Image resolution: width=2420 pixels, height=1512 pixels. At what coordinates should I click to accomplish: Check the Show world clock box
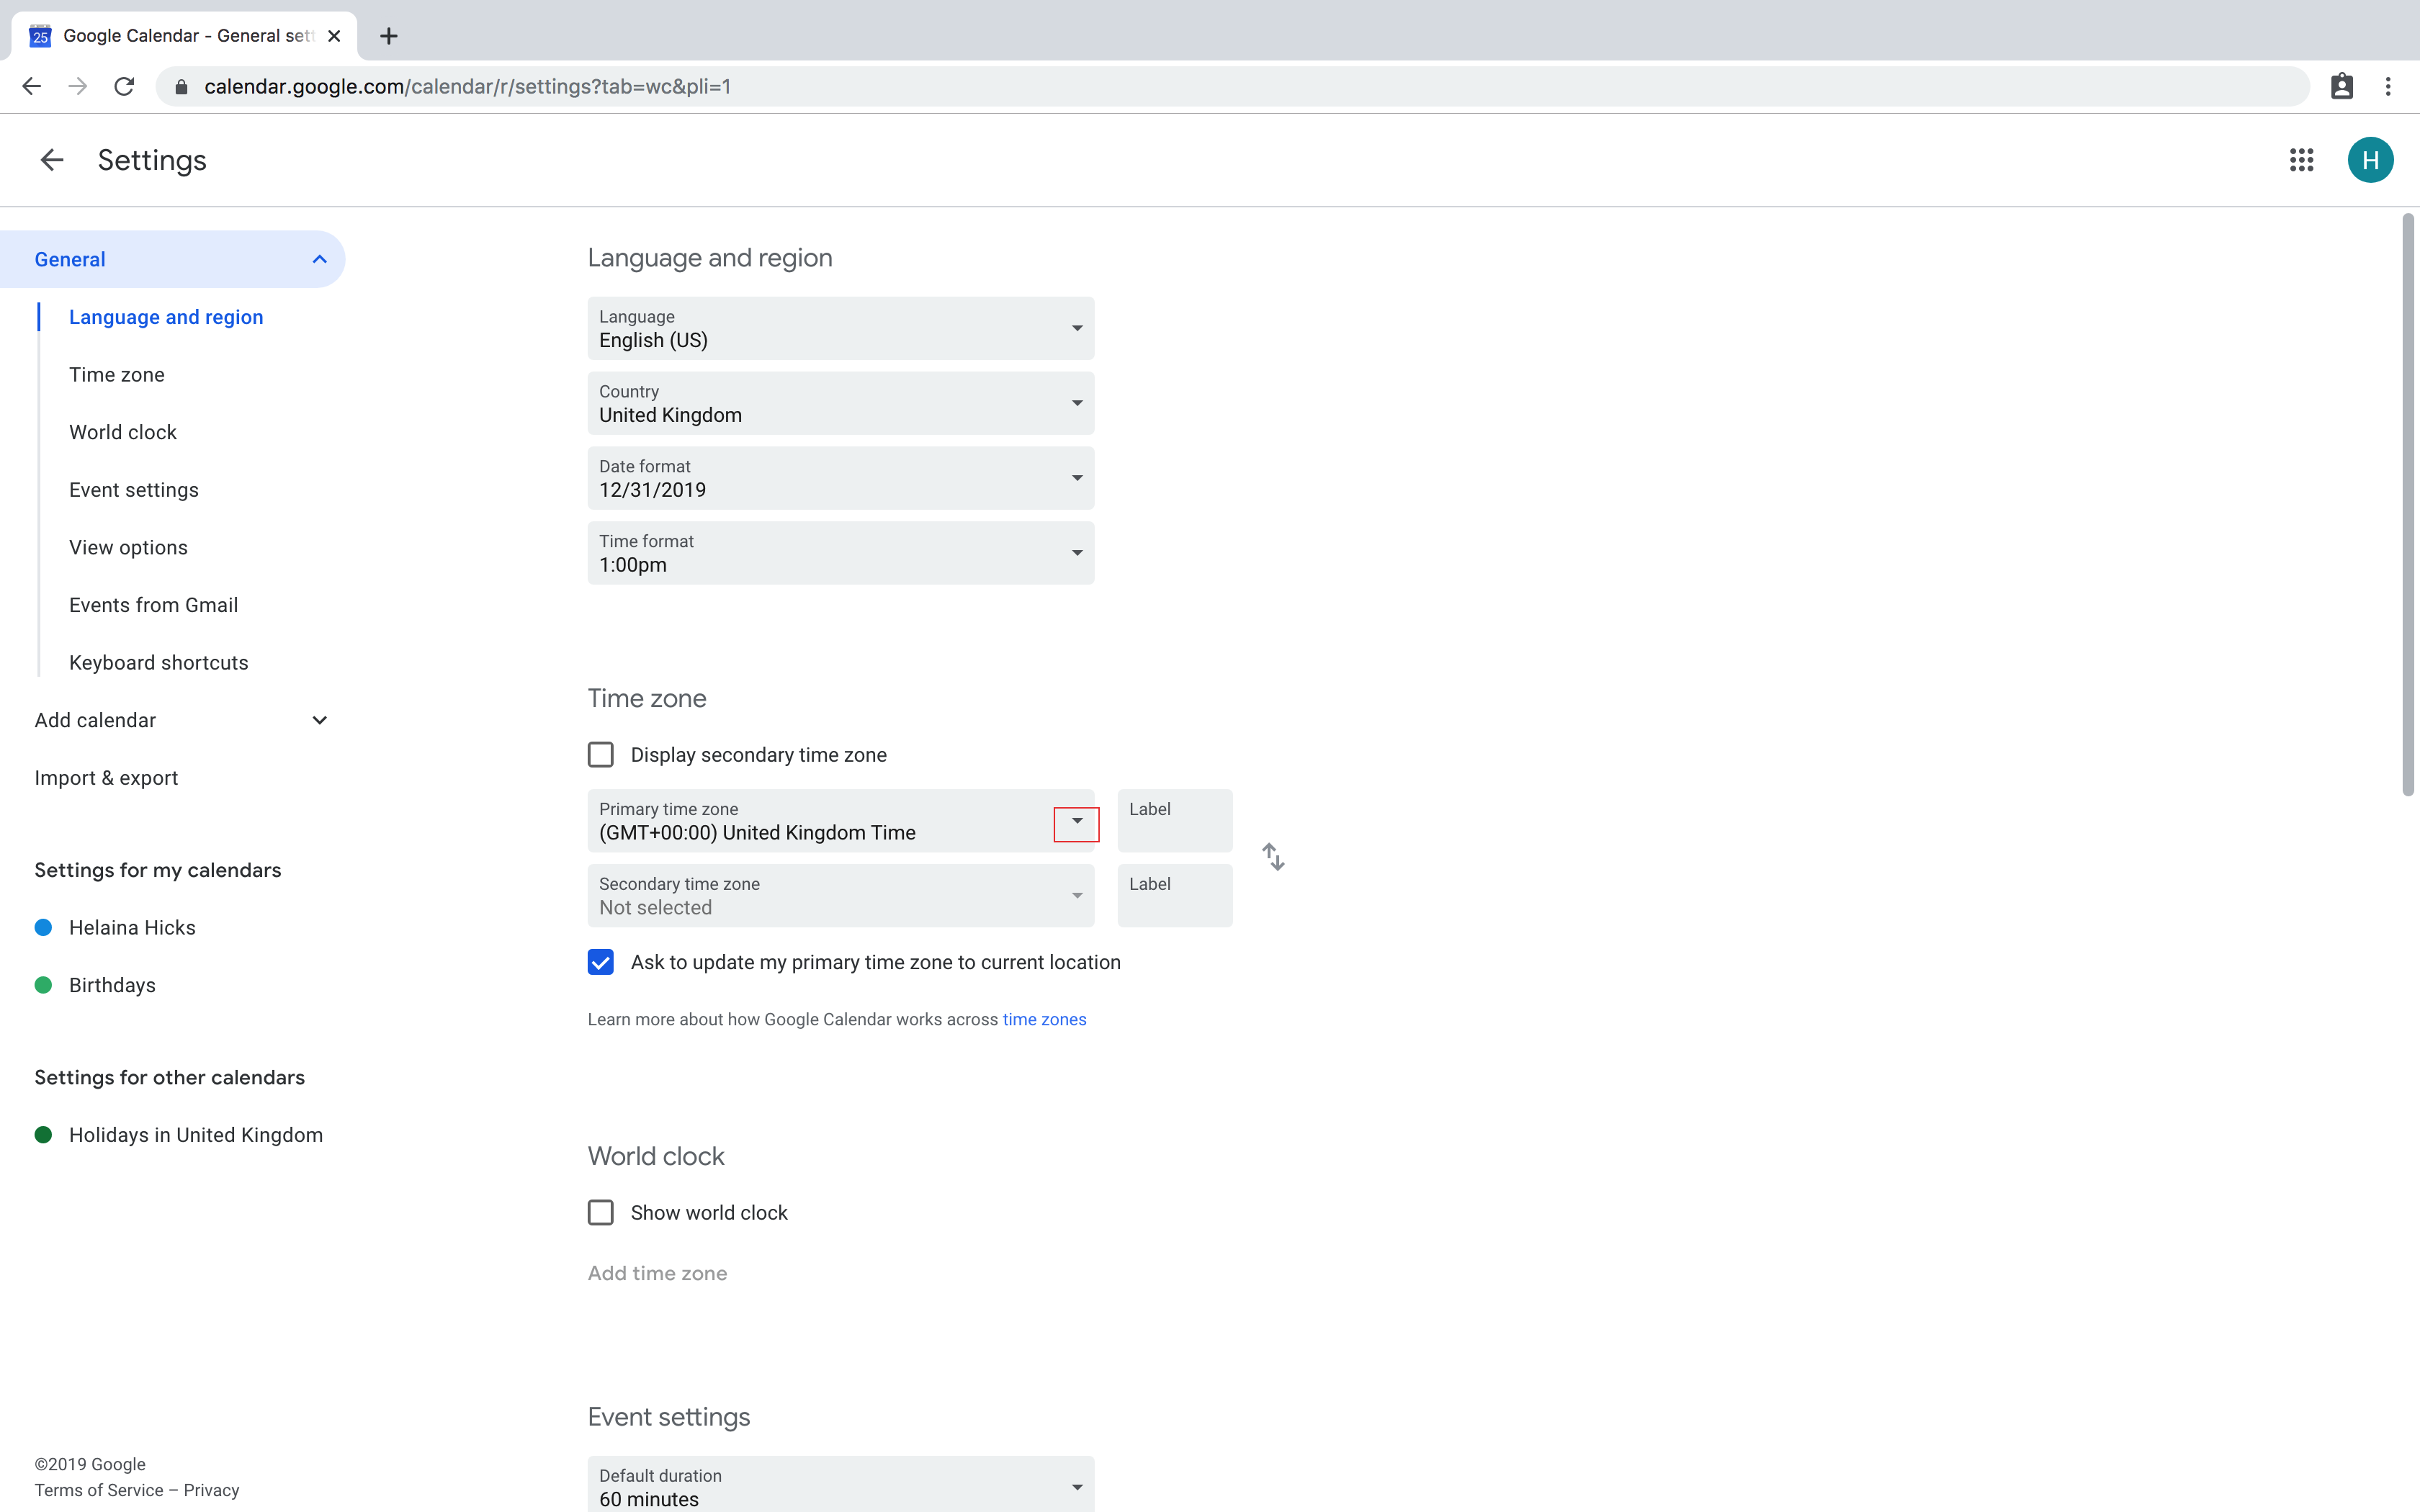[x=601, y=1213]
